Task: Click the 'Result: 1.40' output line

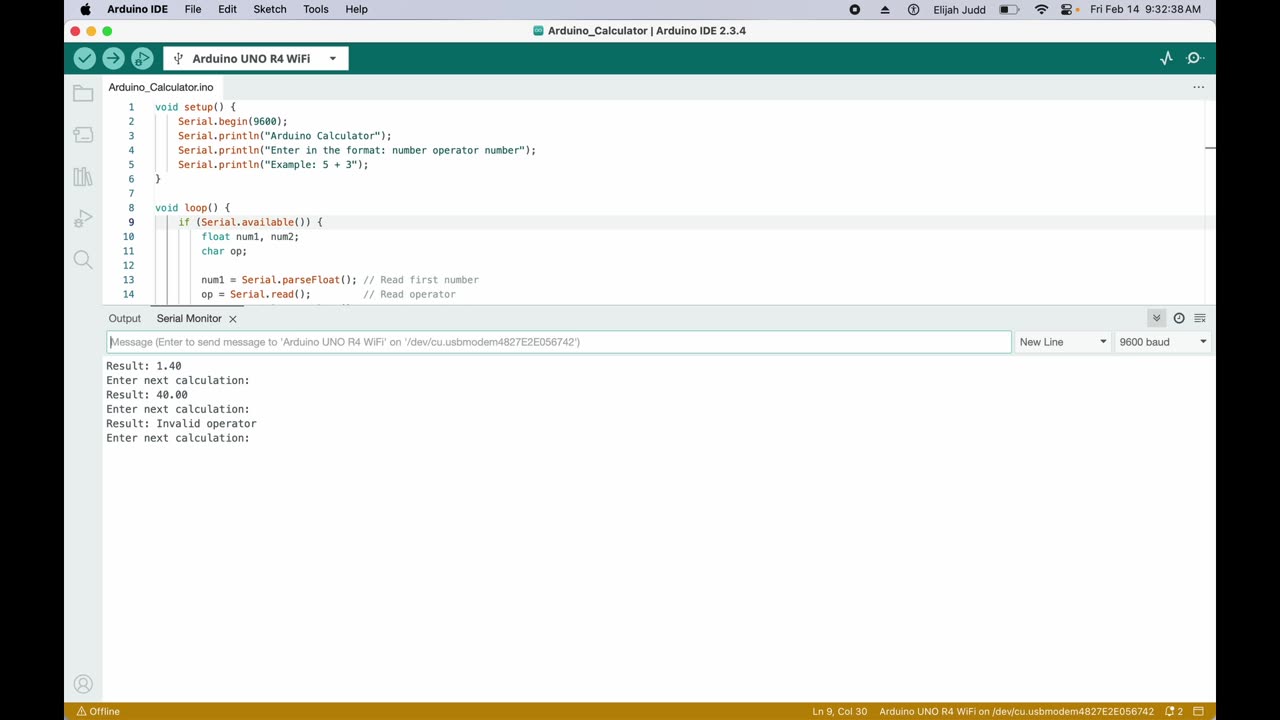Action: tap(144, 366)
